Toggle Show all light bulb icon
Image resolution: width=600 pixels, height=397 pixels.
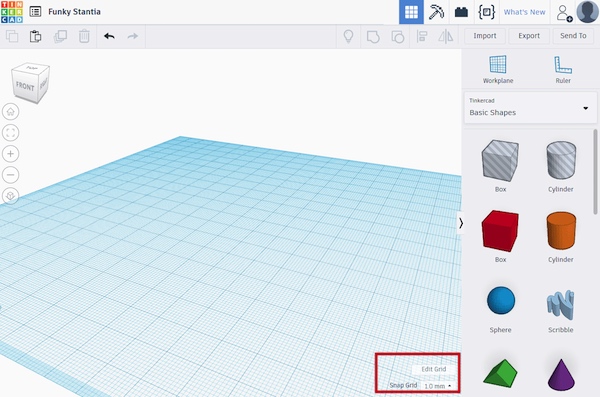point(348,36)
